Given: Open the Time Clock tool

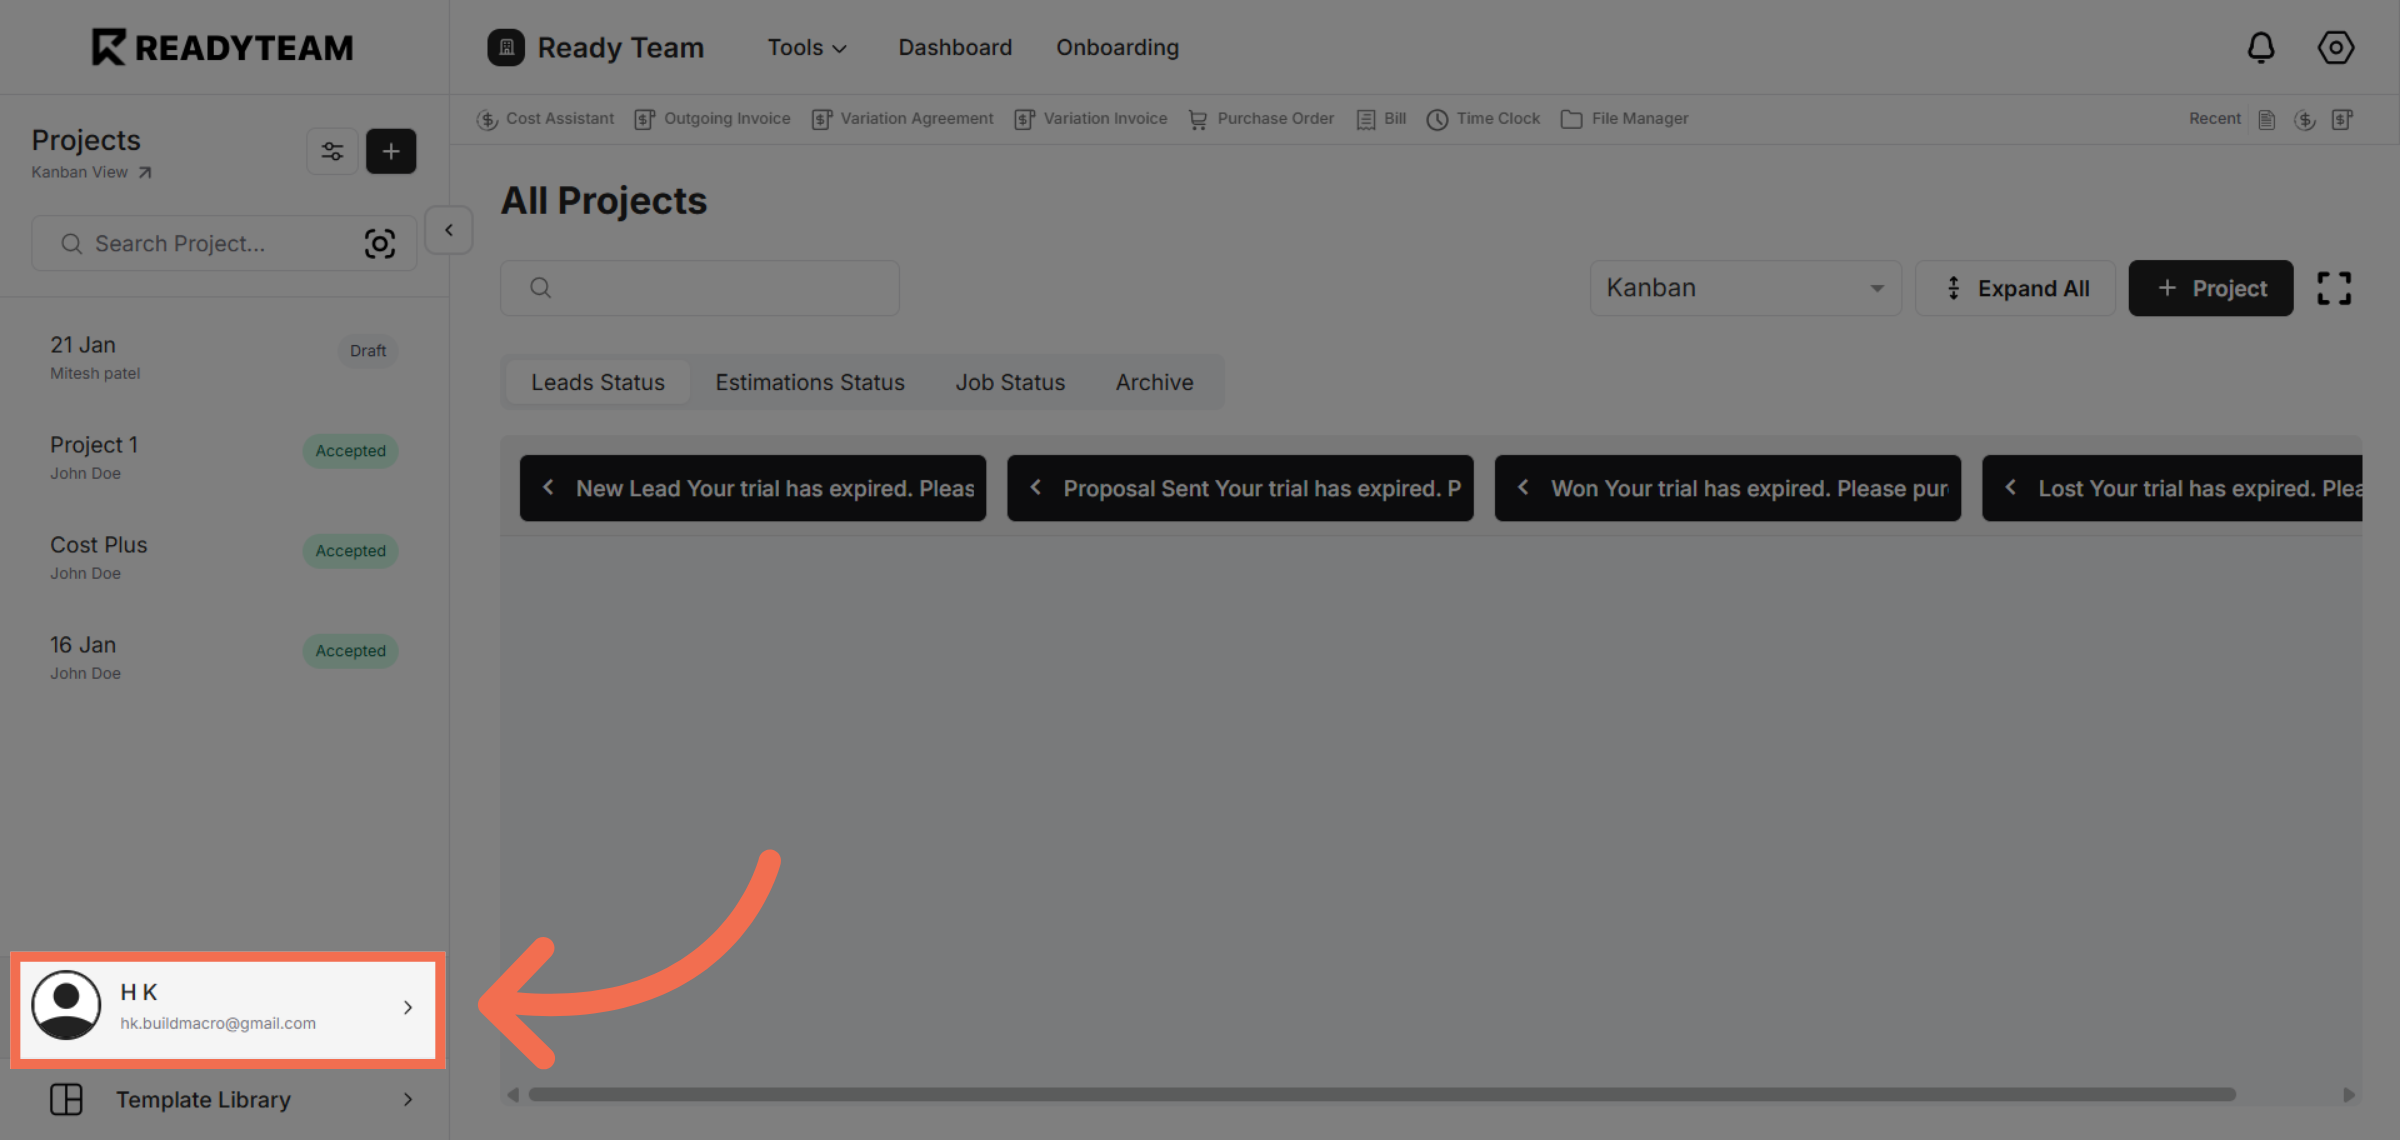Looking at the screenshot, I should click(x=1483, y=118).
